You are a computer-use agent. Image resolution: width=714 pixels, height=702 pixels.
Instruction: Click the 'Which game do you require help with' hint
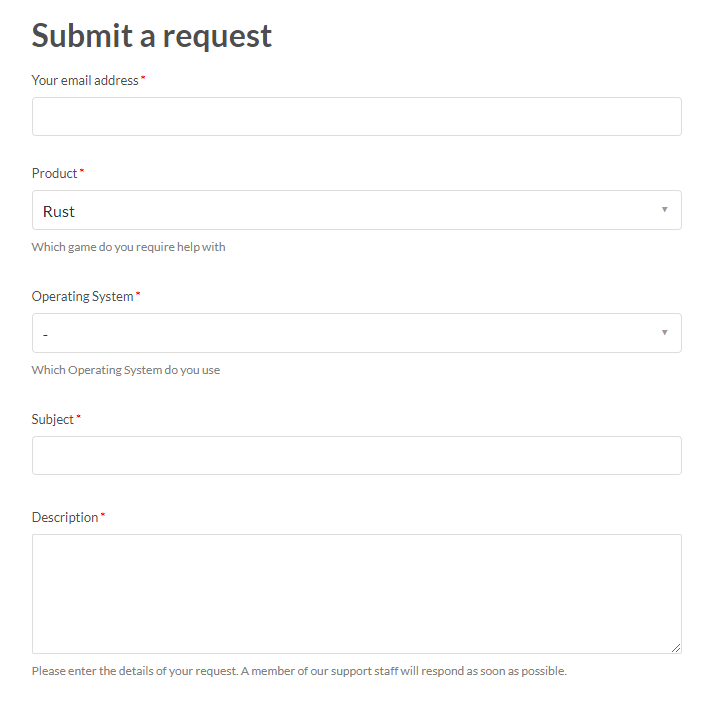pos(128,247)
